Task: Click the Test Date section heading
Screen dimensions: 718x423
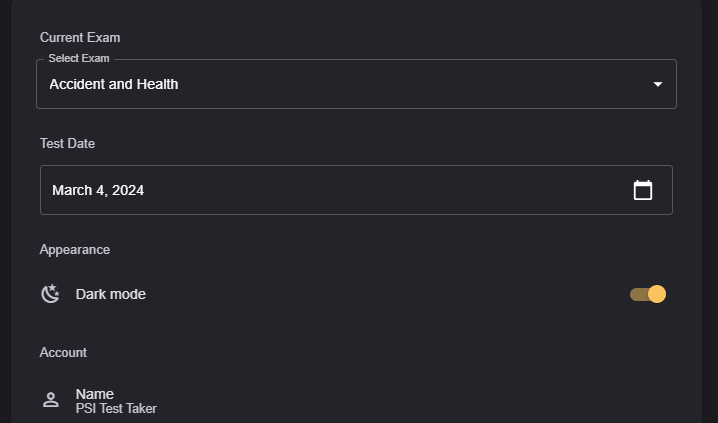Action: 67,144
